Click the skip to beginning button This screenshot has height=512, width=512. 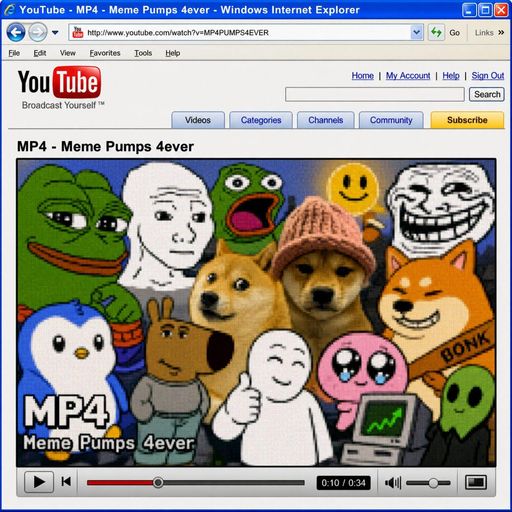(66, 482)
